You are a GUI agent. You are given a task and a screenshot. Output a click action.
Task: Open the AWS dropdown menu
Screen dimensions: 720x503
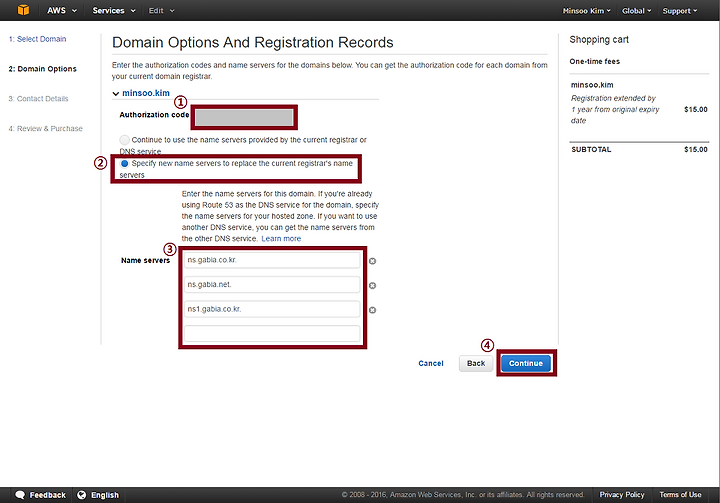click(62, 10)
